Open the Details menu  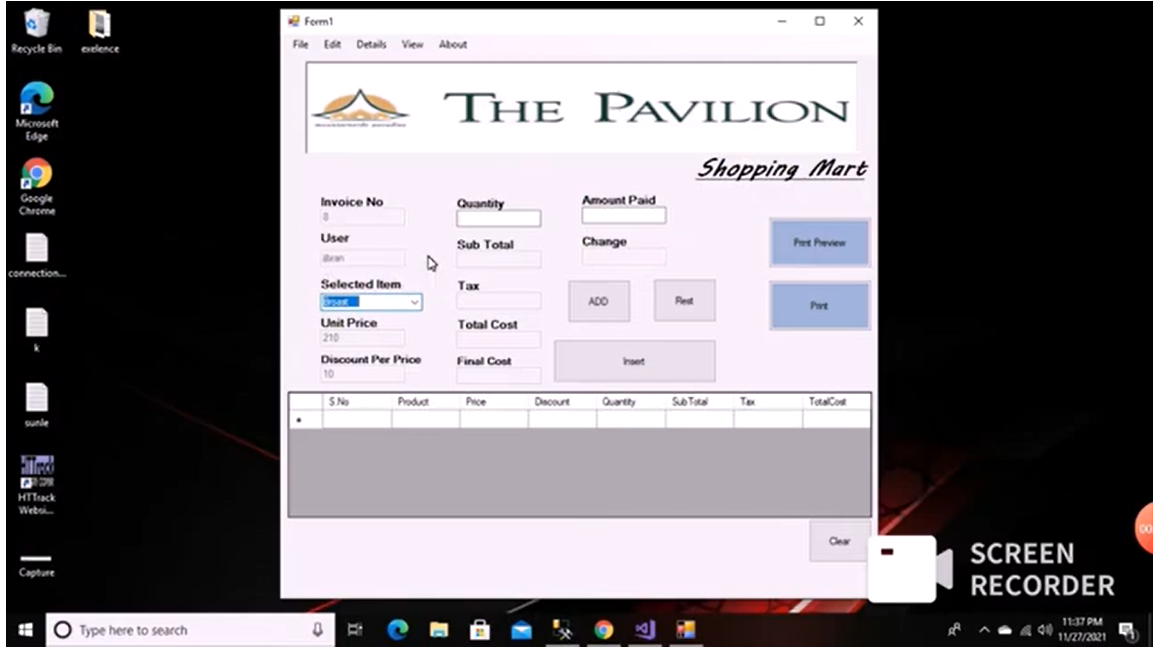[371, 45]
